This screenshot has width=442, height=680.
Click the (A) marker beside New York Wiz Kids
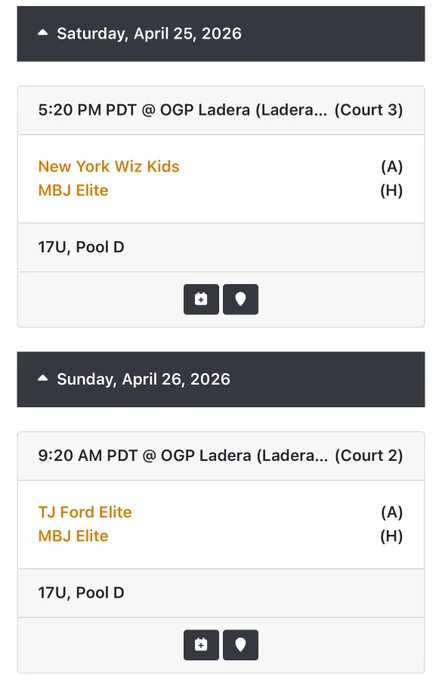(392, 167)
